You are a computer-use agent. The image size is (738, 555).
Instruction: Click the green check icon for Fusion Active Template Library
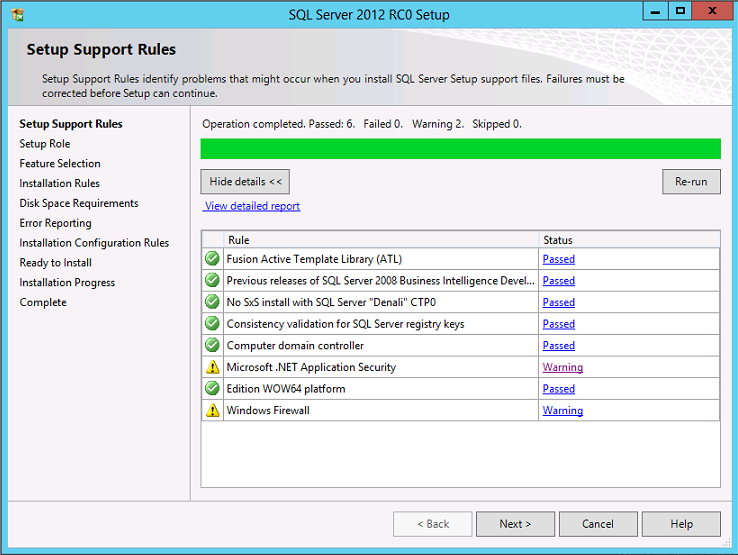tap(212, 259)
